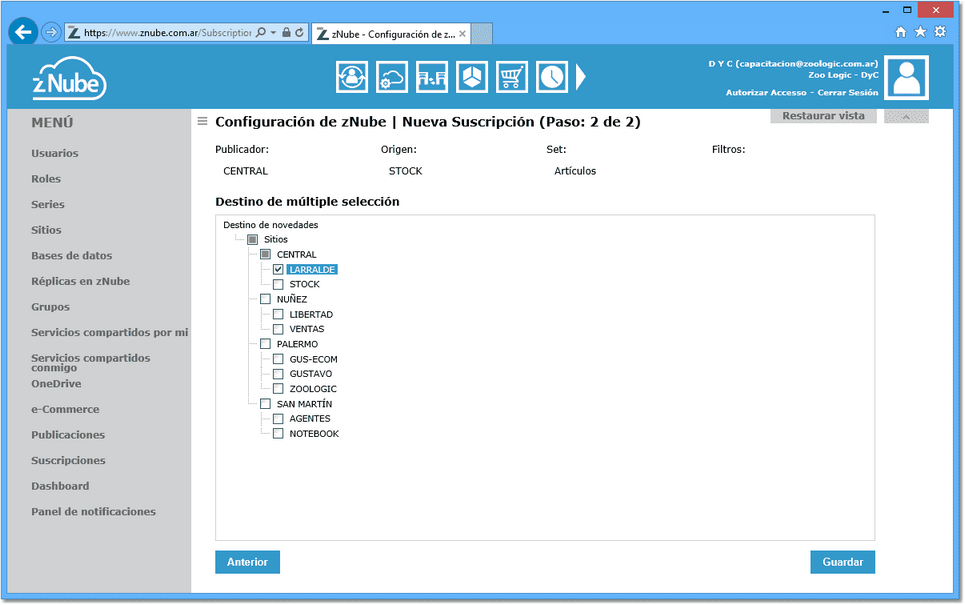Click the browser URL address field
Image resolution: width=965 pixels, height=605 pixels.
point(167,33)
